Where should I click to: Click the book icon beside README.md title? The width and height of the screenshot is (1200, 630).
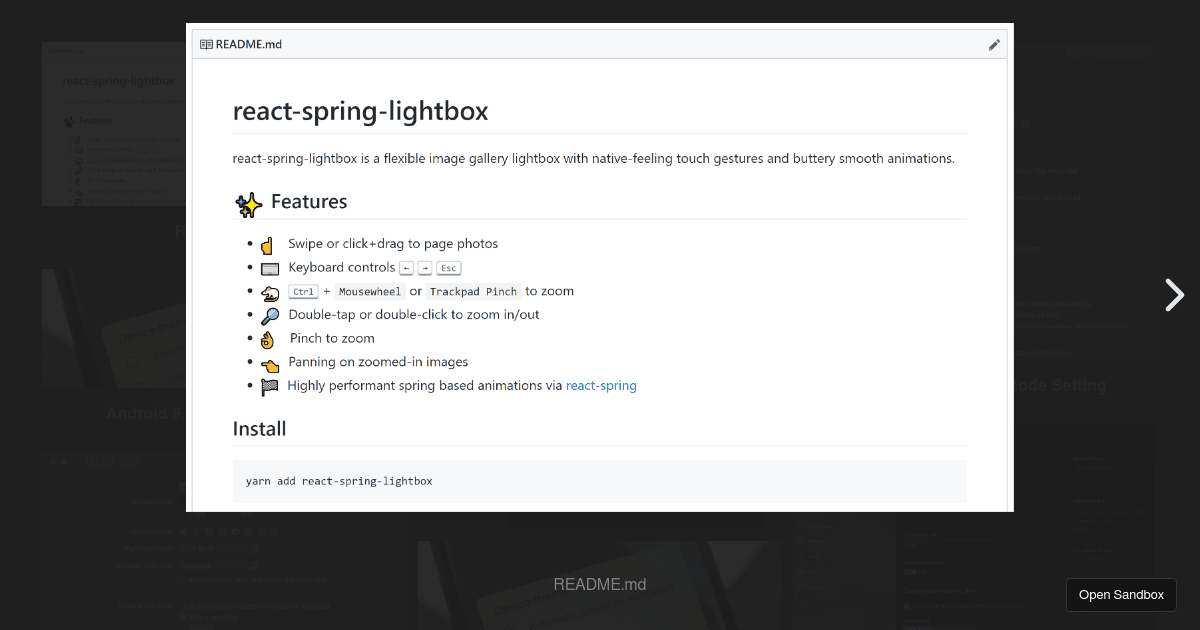(x=206, y=45)
